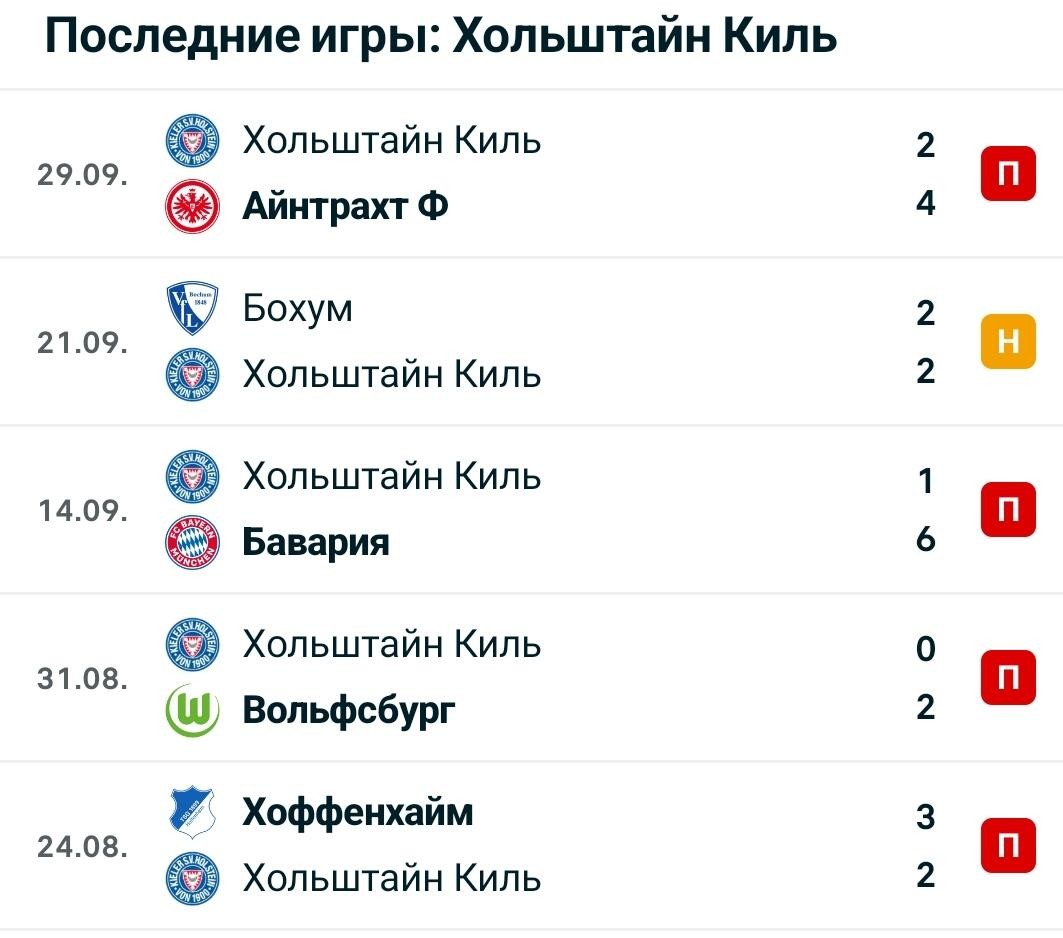
Task: Click Holstein Kiel logo in 29.09 match
Action: 193,141
